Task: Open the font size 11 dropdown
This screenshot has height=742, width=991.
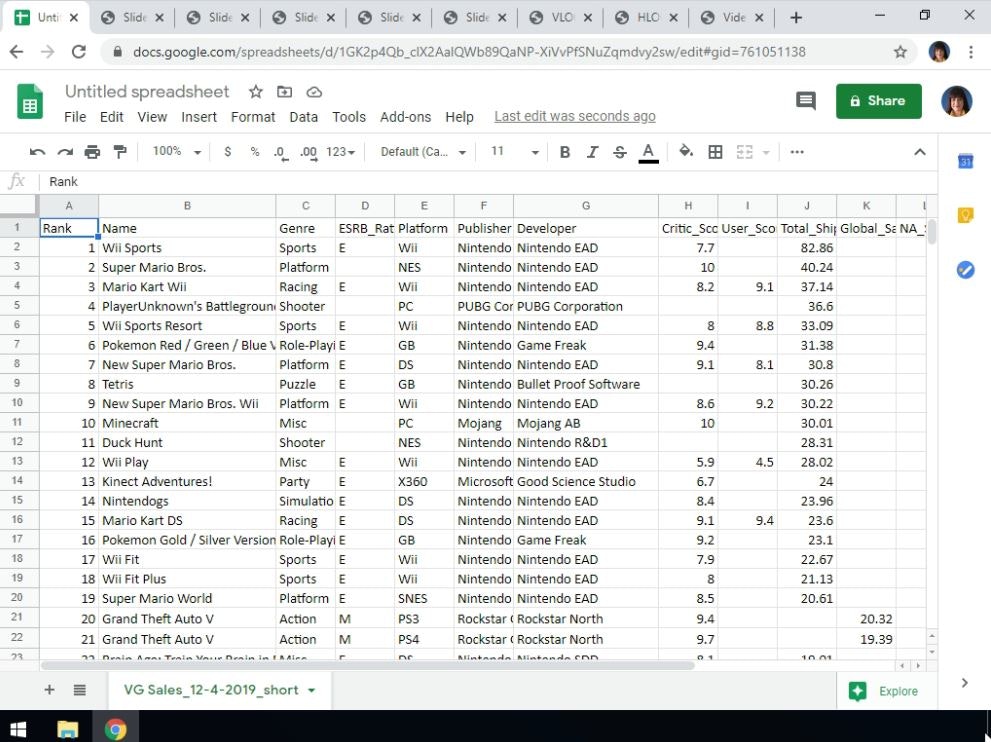Action: pyautogui.click(x=514, y=152)
